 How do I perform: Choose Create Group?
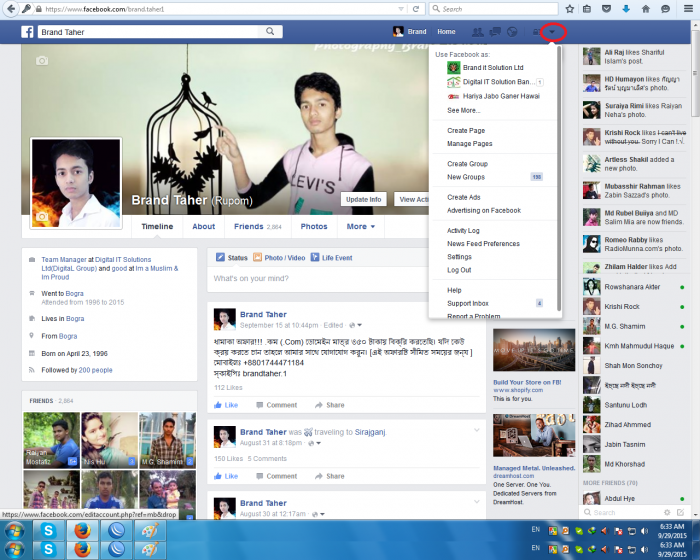click(x=467, y=164)
